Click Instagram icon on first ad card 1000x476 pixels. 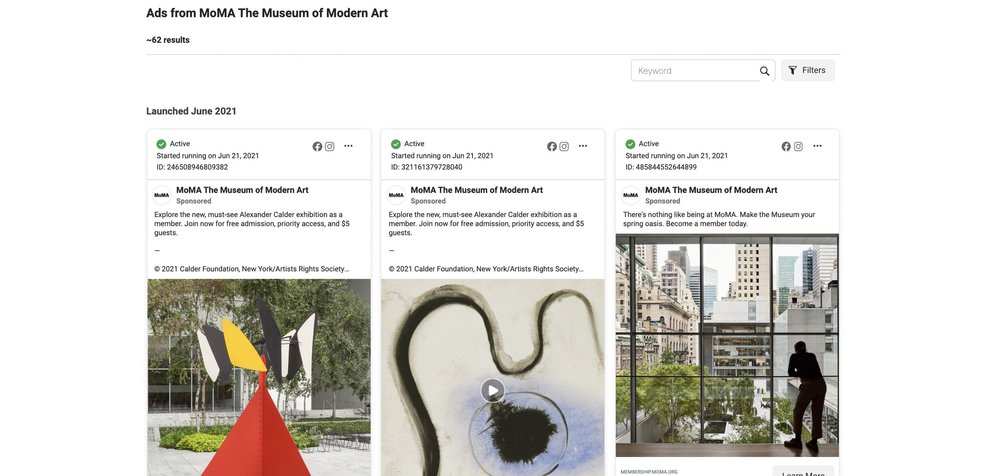330,146
